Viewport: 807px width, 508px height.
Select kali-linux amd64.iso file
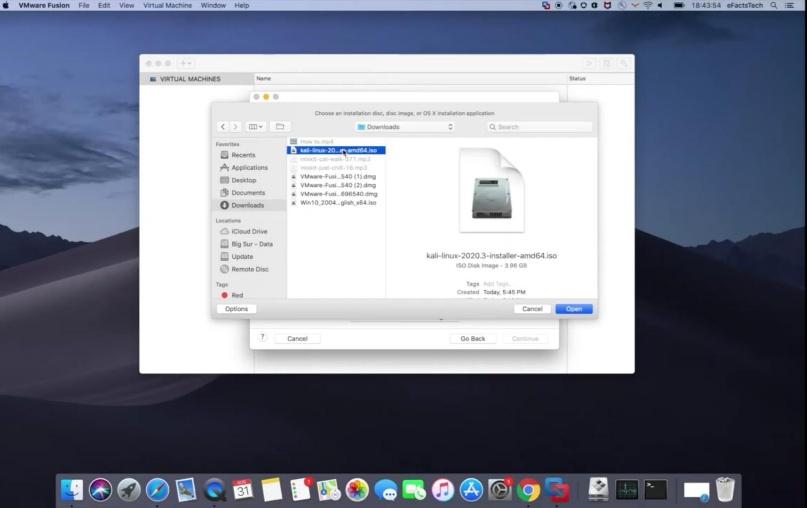(336, 150)
